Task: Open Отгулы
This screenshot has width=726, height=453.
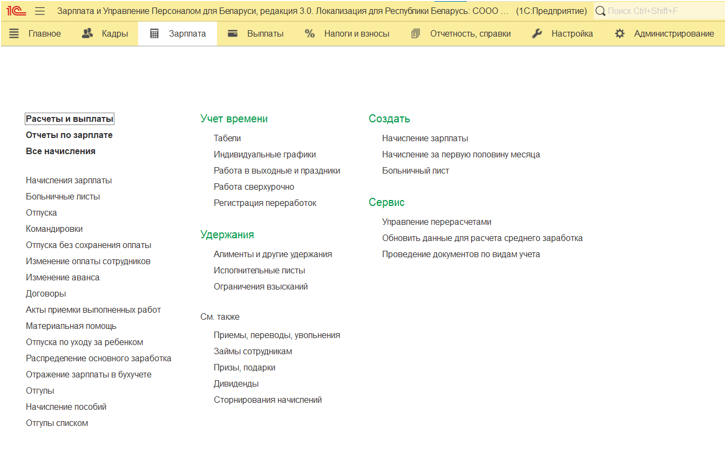Action: pos(40,390)
